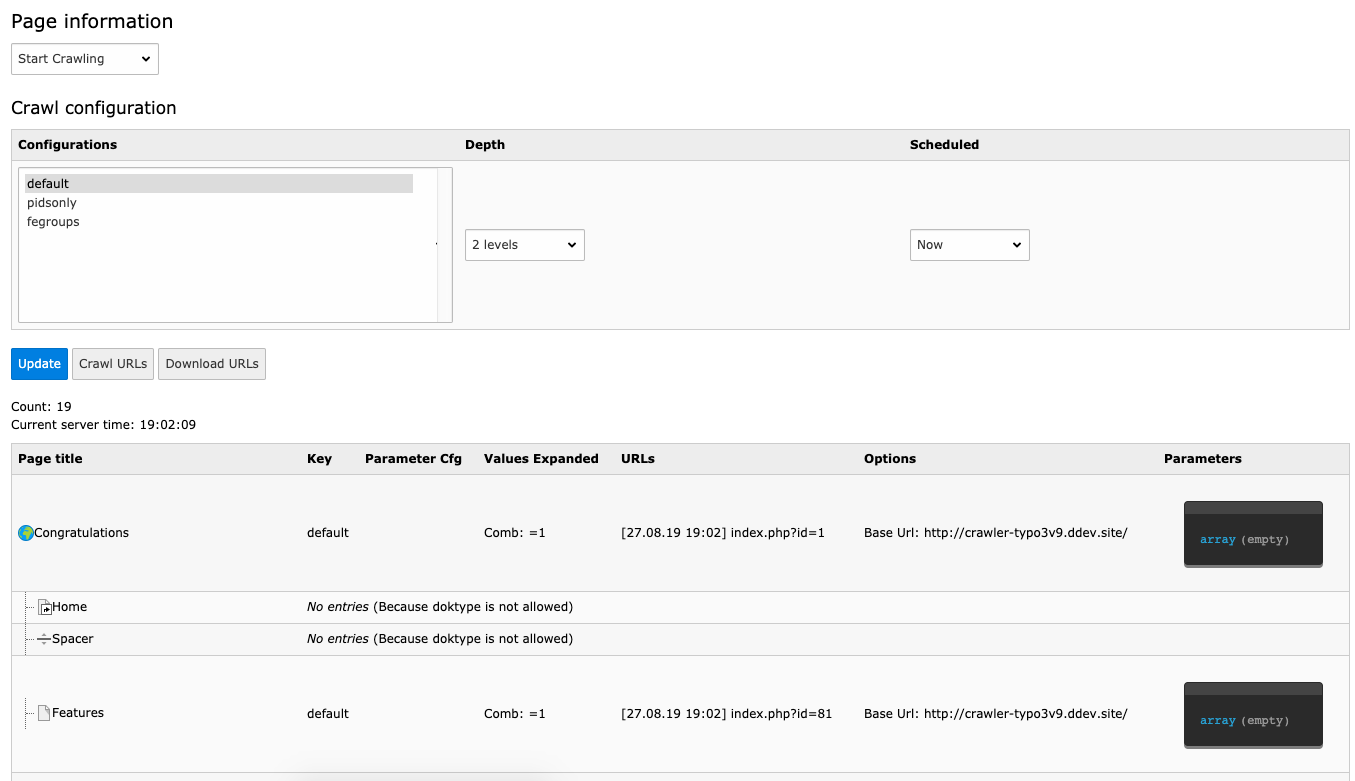1355x781 pixels.
Task: Click the Download URLs button
Action: pos(212,364)
